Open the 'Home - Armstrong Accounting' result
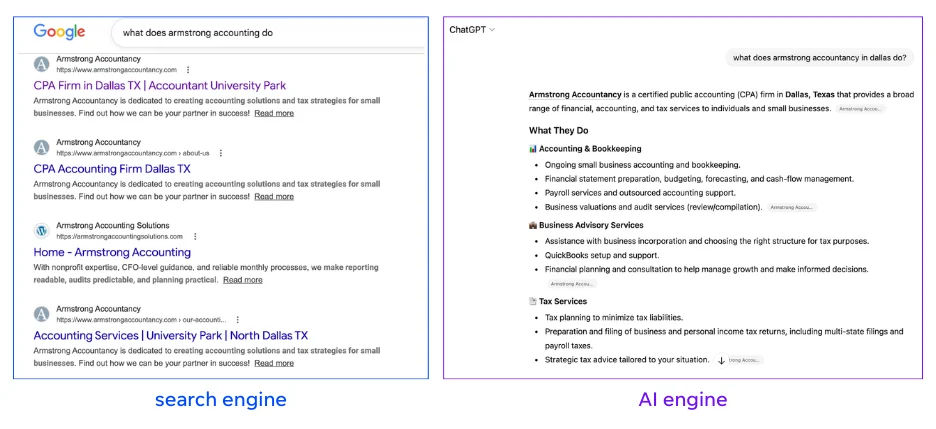 pyautogui.click(x=112, y=252)
